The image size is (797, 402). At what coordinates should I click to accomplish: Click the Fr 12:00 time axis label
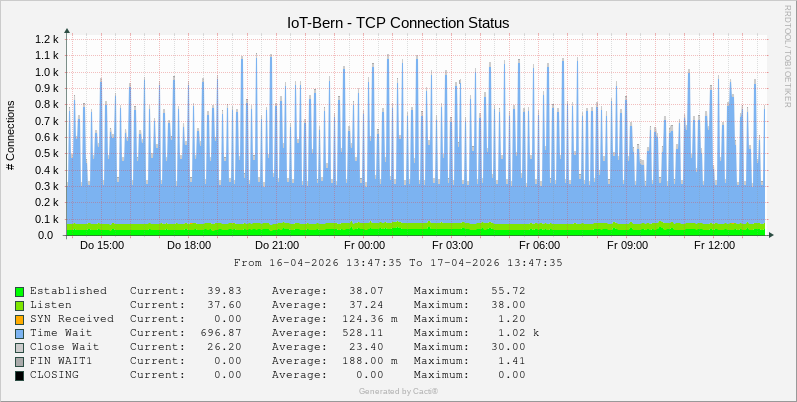[x=714, y=245]
